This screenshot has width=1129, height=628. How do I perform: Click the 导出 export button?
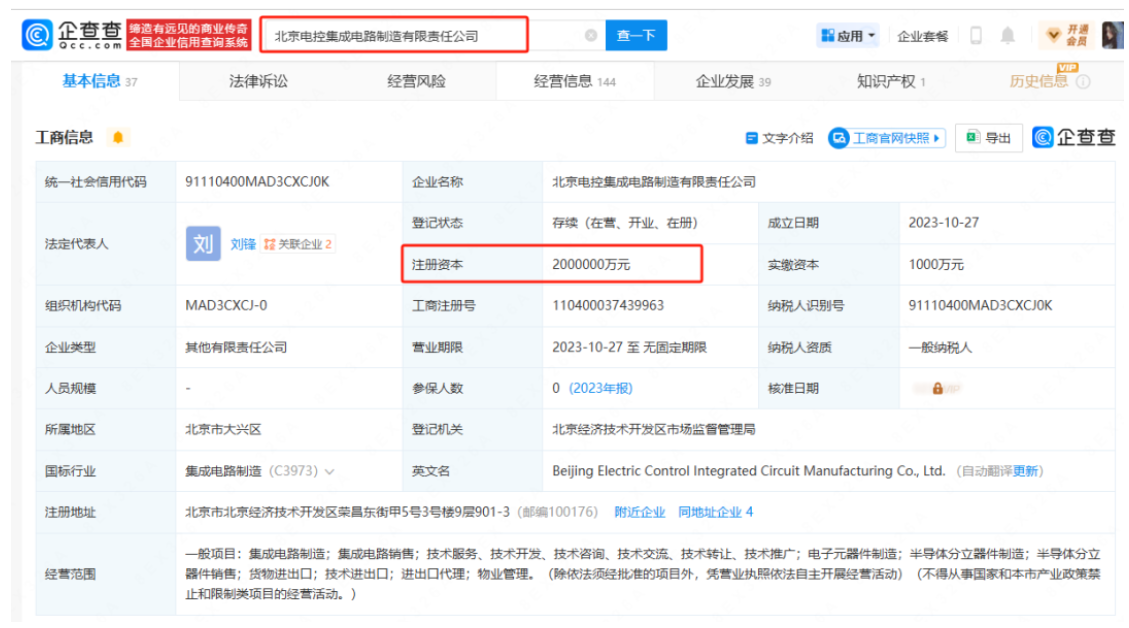coord(989,138)
